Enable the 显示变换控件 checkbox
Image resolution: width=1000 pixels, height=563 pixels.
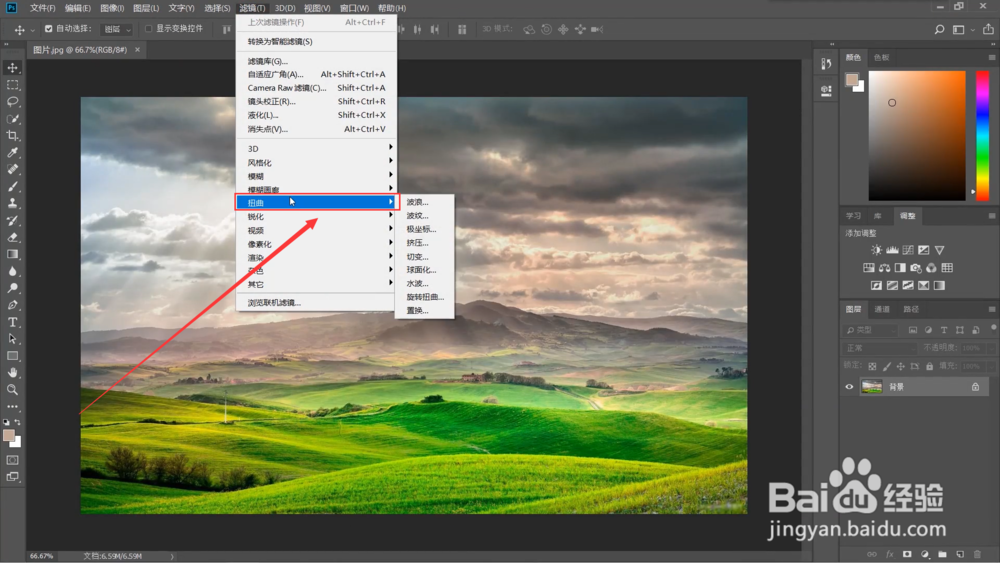[148, 29]
